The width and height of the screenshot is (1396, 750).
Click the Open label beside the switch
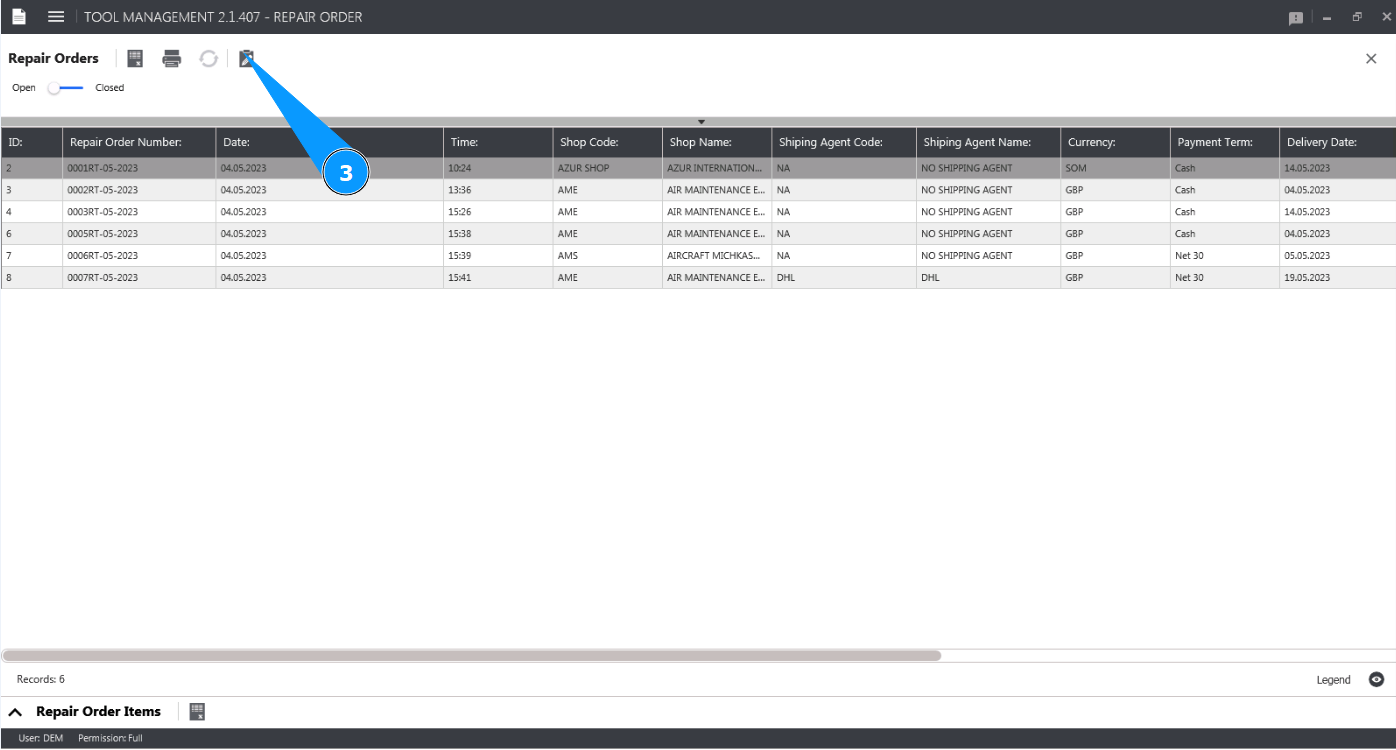[x=24, y=88]
